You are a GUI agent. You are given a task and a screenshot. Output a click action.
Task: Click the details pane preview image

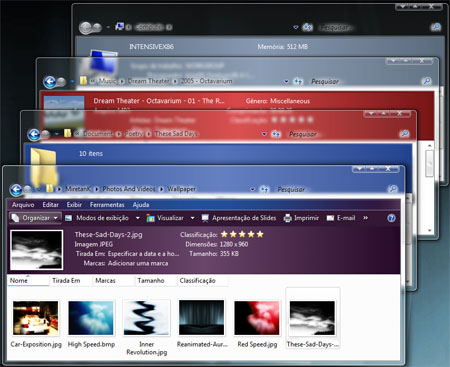click(x=36, y=250)
